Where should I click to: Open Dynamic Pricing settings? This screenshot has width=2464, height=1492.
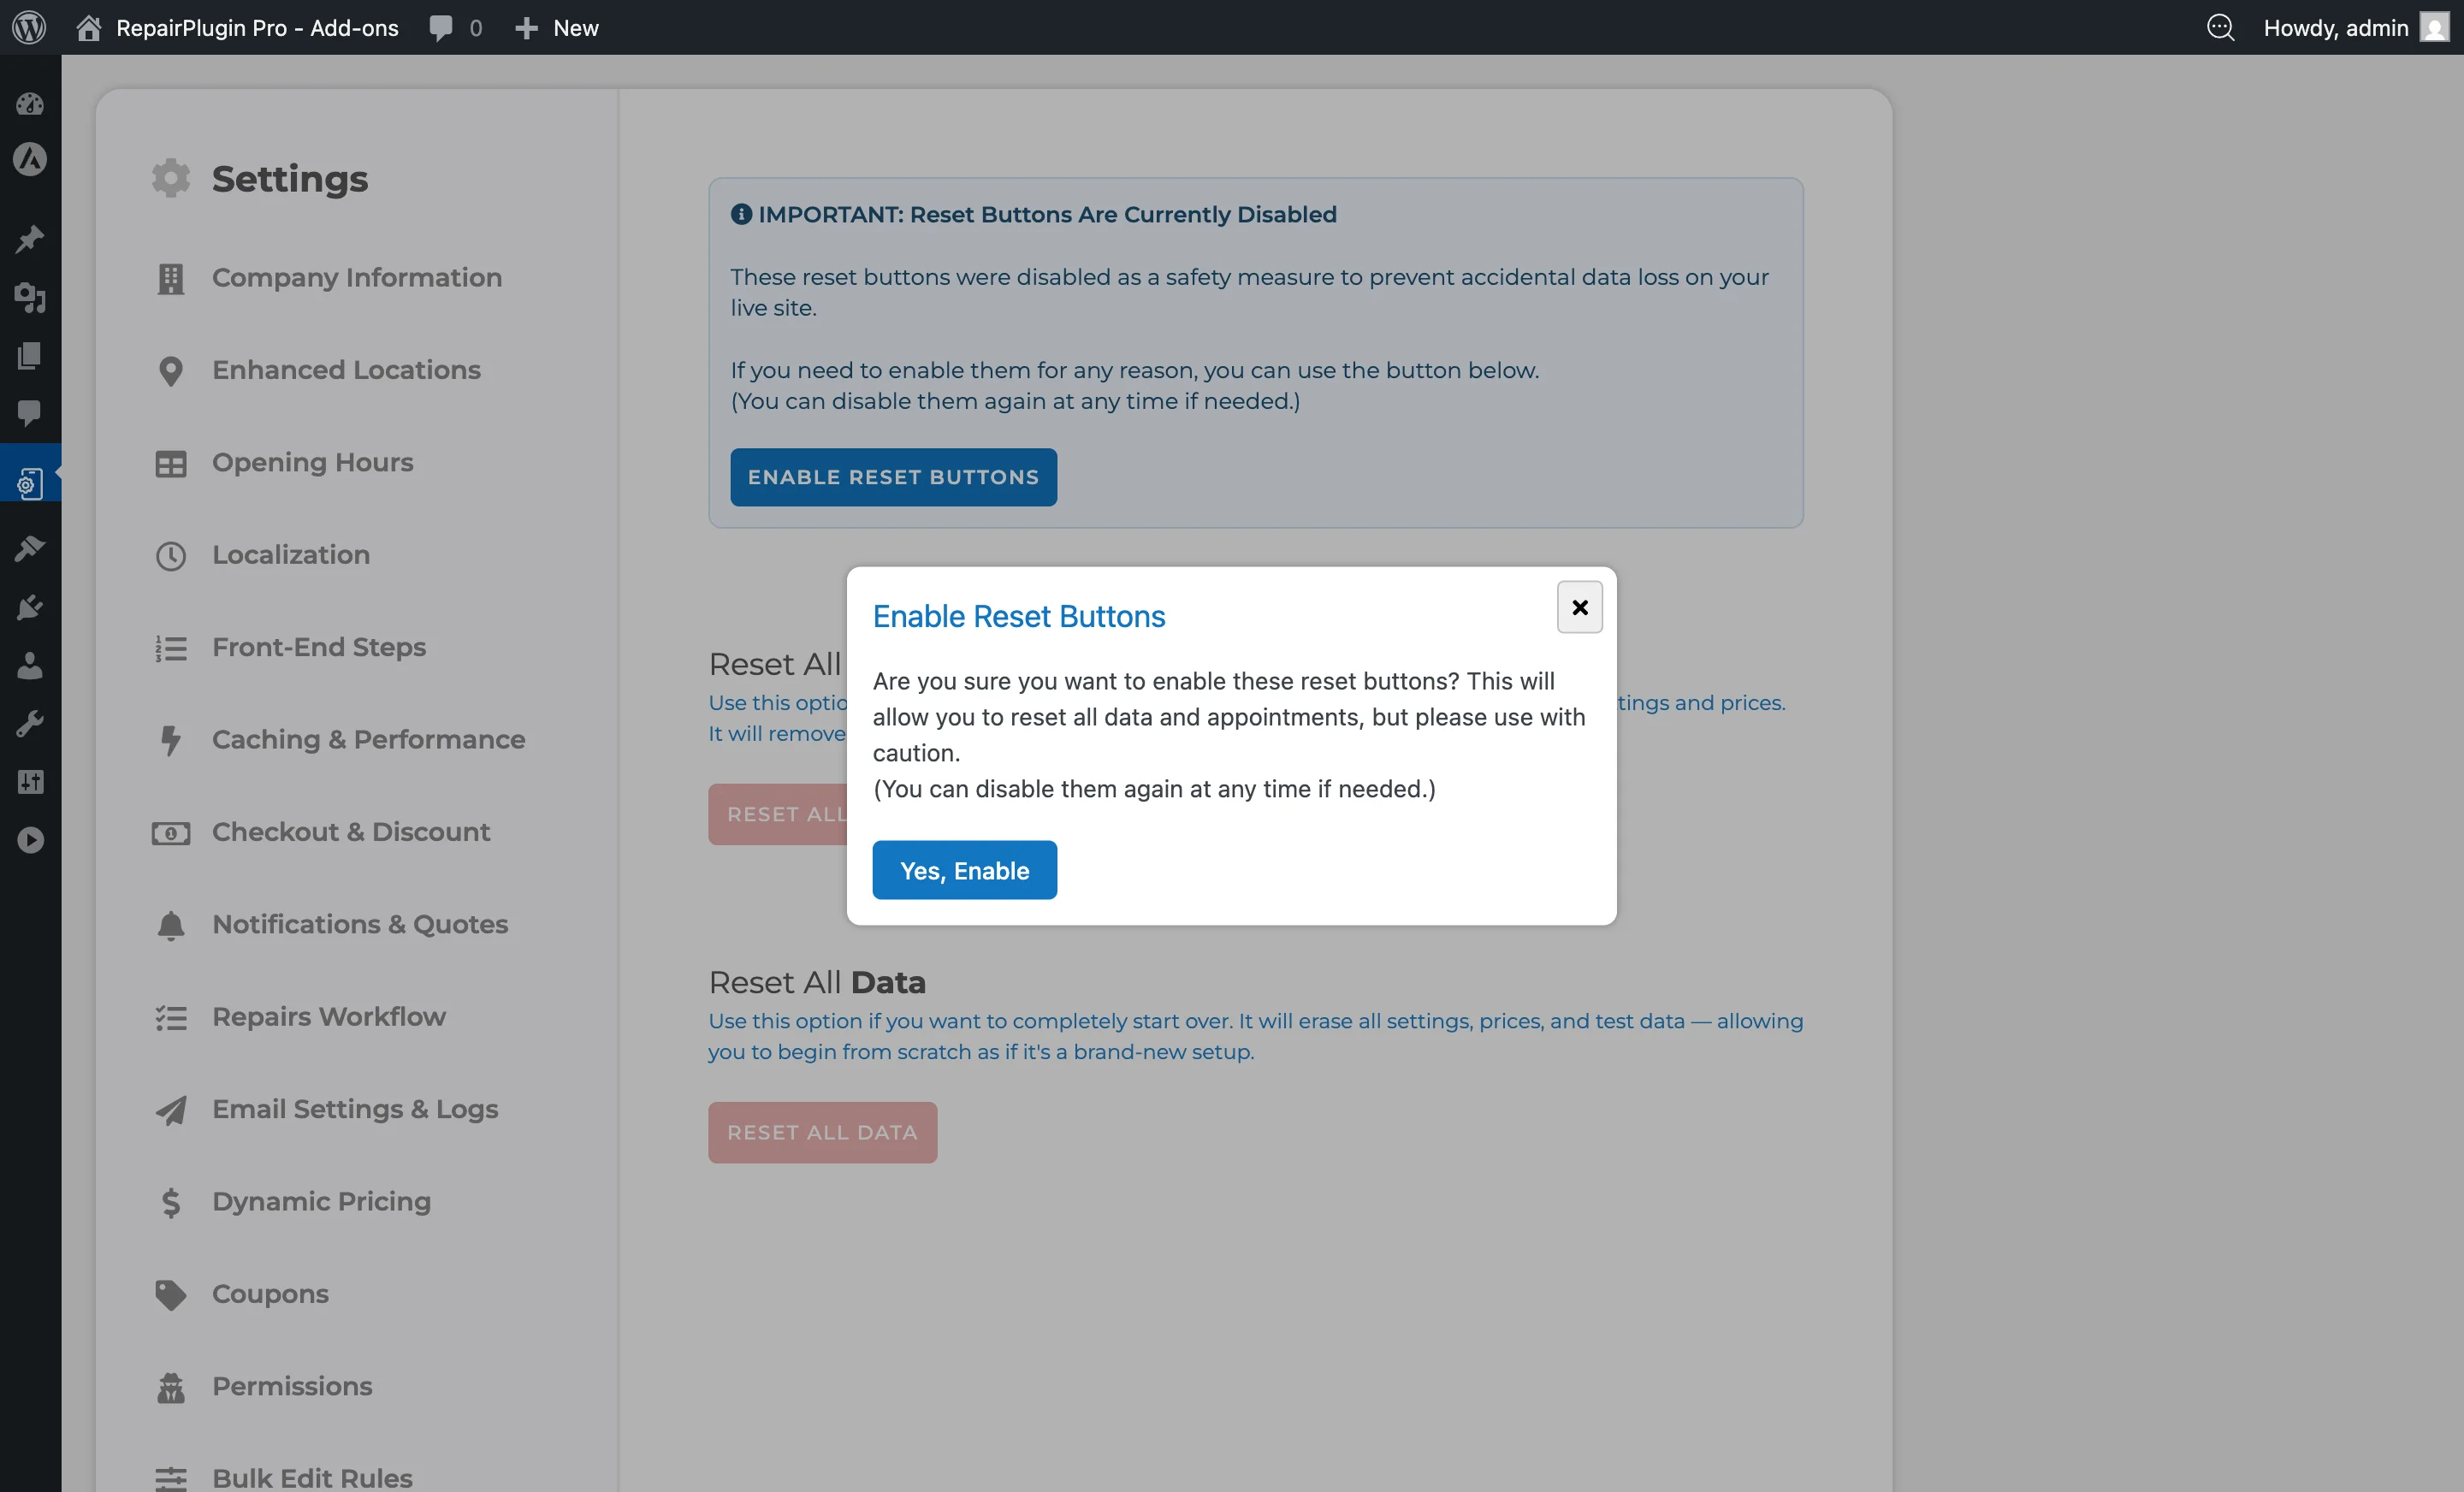(321, 1201)
